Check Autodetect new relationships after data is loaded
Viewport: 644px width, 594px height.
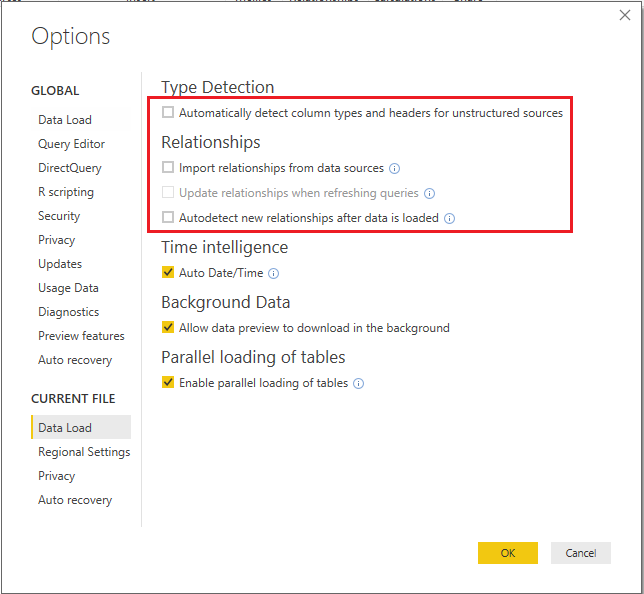168,217
